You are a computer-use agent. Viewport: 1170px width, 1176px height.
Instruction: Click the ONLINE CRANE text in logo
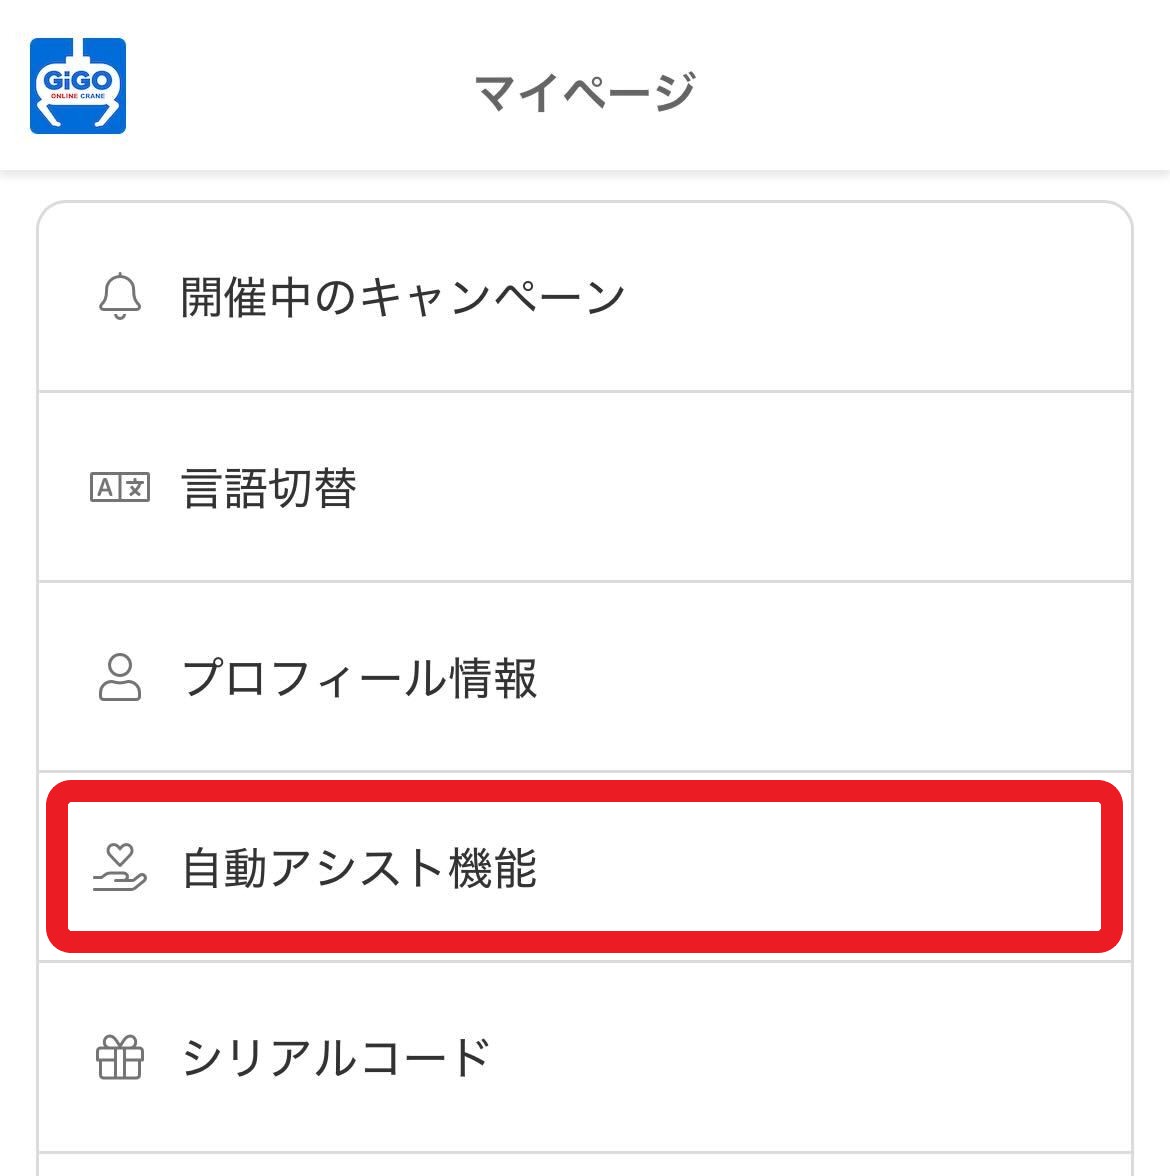point(78,97)
